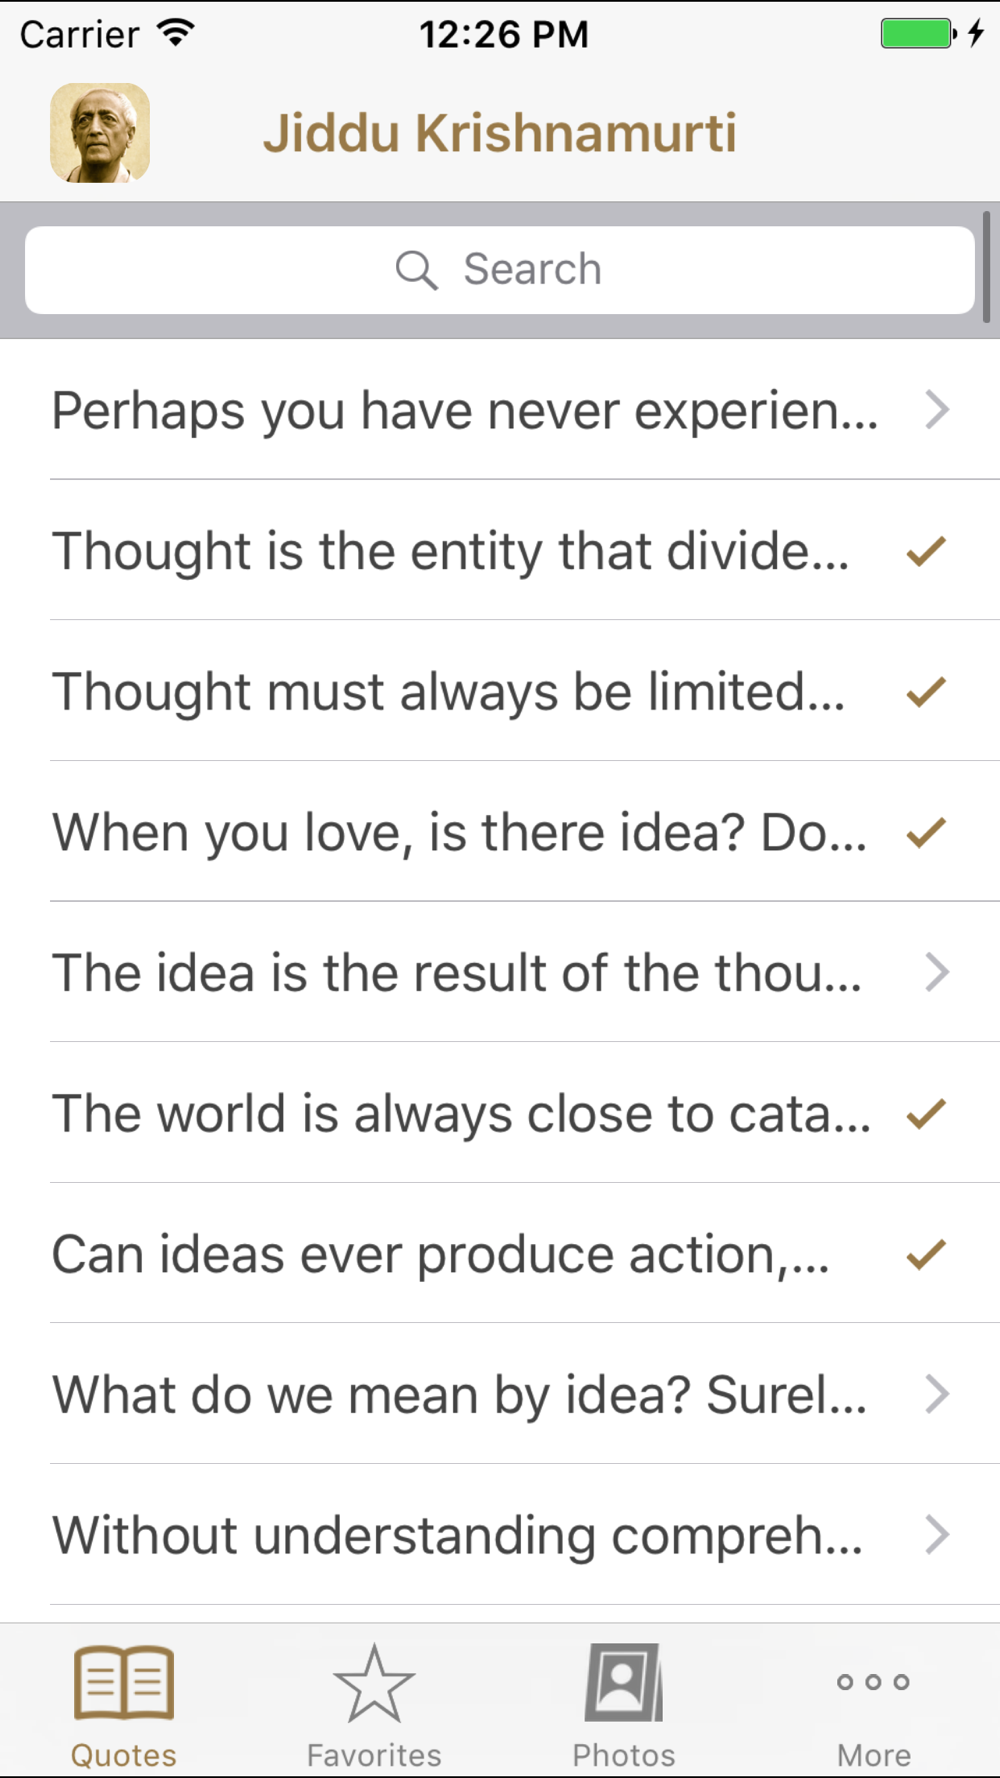1000x1778 pixels.
Task: Open the Quotes book icon
Action: click(x=124, y=1682)
